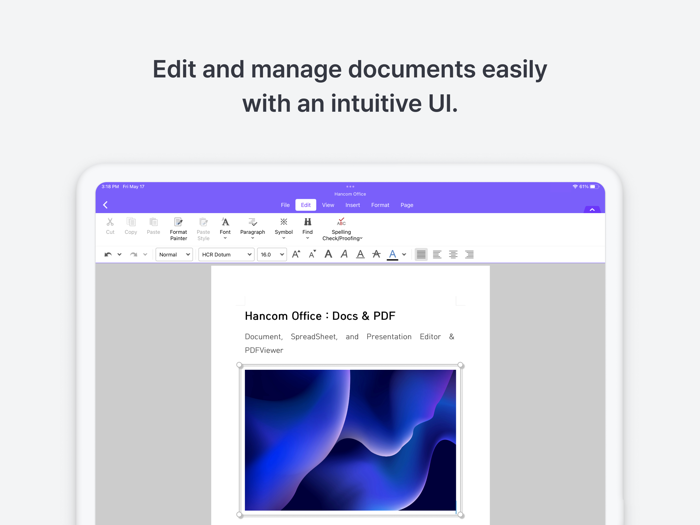
Task: Decrease font size with the A-down icon
Action: [x=312, y=254]
